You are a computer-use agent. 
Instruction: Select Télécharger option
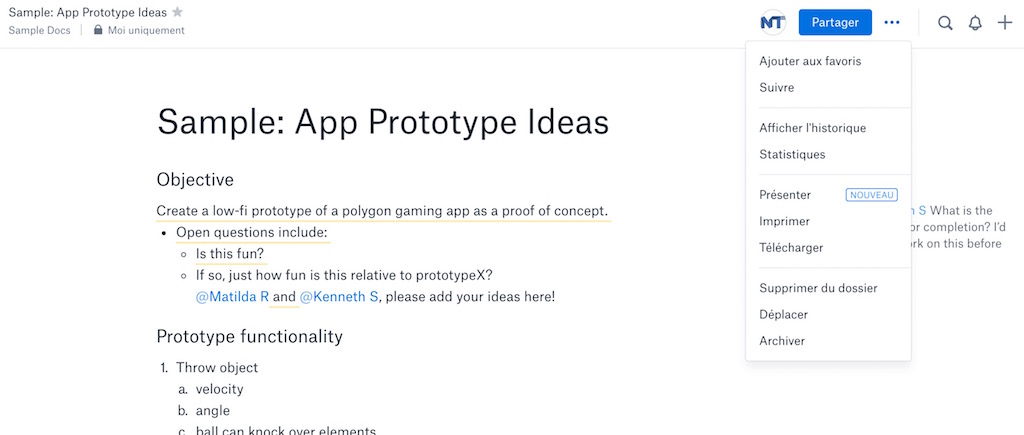791,248
